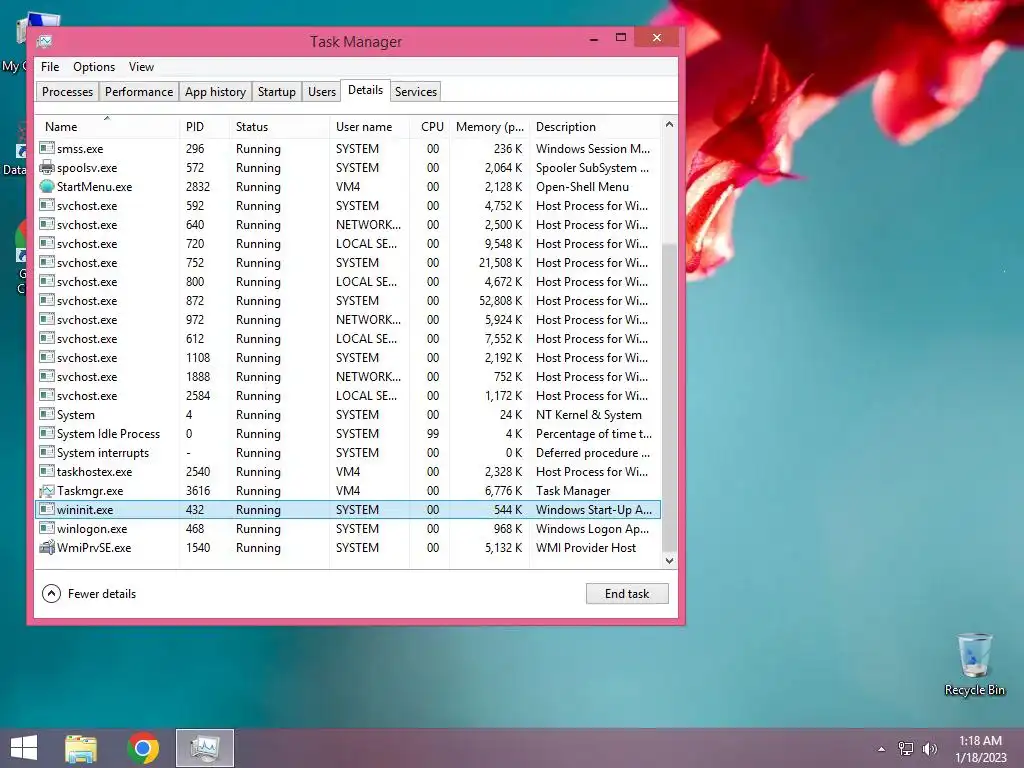The height and width of the screenshot is (768, 1024).
Task: Click the Task Manager taskbar icon
Action: coord(204,748)
